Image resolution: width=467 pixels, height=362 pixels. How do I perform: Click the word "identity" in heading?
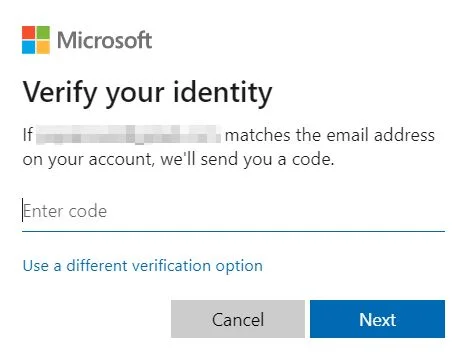tap(223, 93)
